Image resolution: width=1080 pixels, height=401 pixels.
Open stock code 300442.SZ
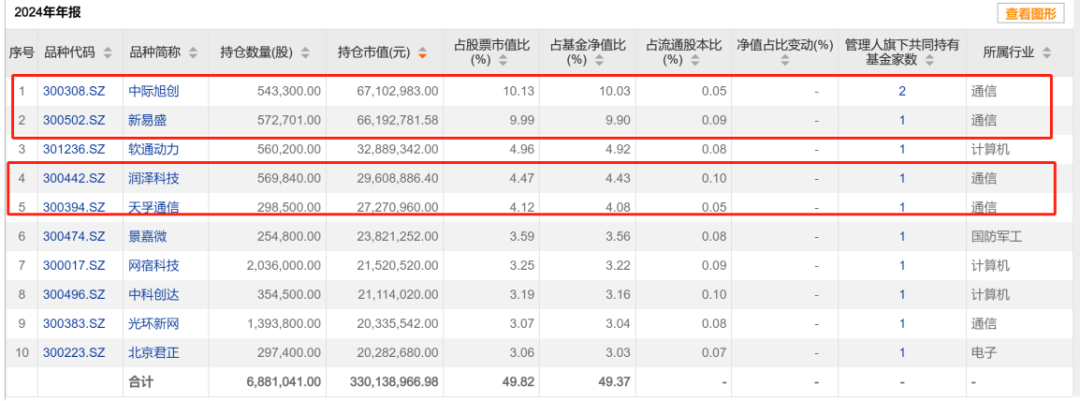(74, 178)
